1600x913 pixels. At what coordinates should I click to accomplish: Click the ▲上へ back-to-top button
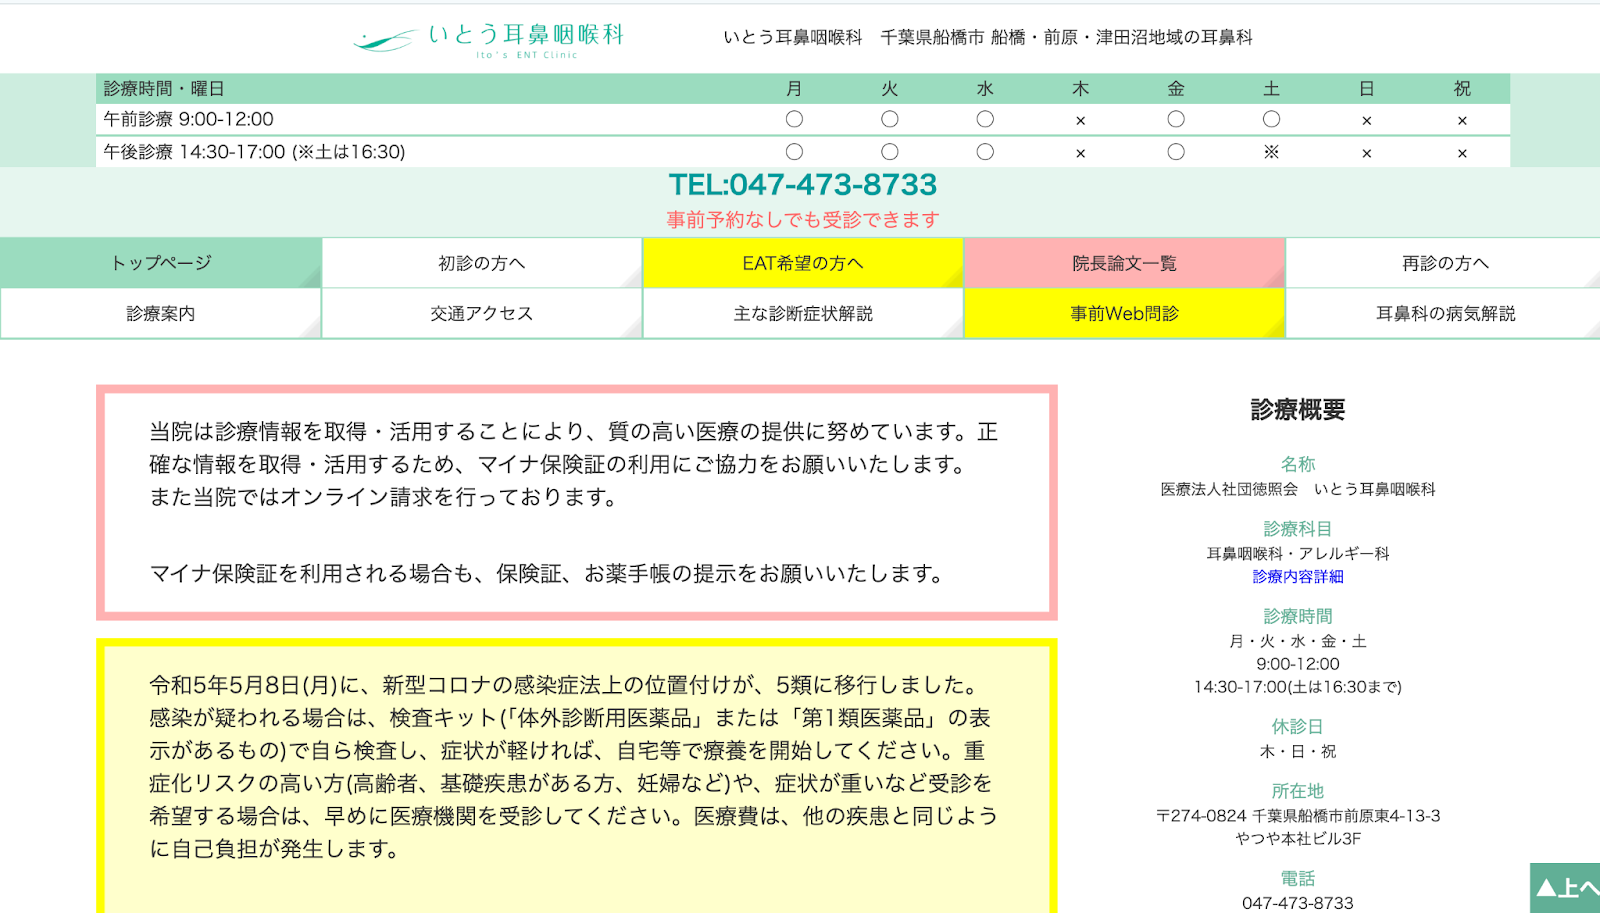(x=1566, y=888)
